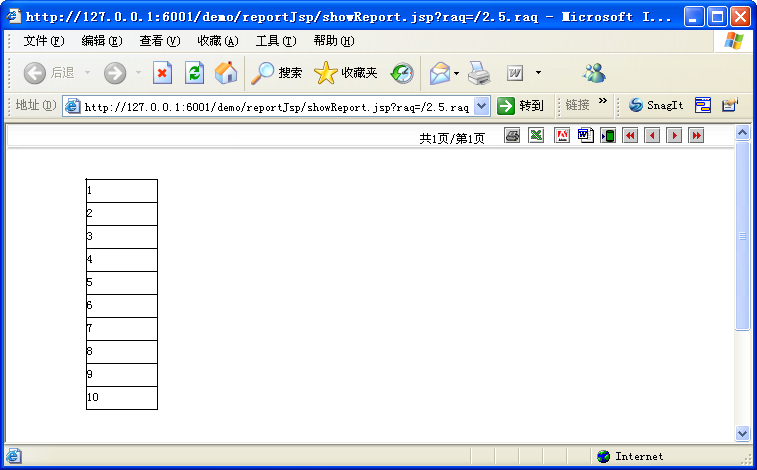Open the 工具(T) menu
Viewport: 757px width, 470px height.
276,41
